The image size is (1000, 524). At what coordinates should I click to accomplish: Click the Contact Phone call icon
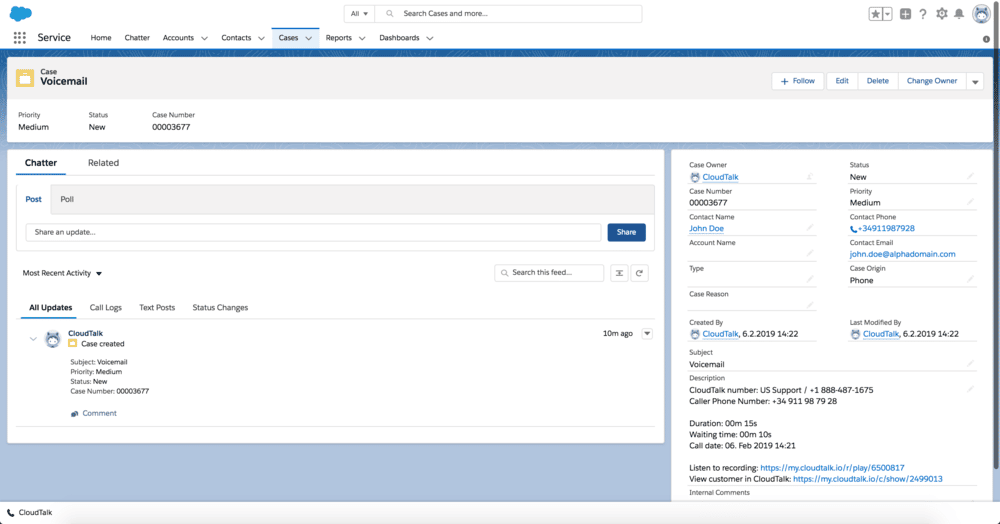point(853,229)
